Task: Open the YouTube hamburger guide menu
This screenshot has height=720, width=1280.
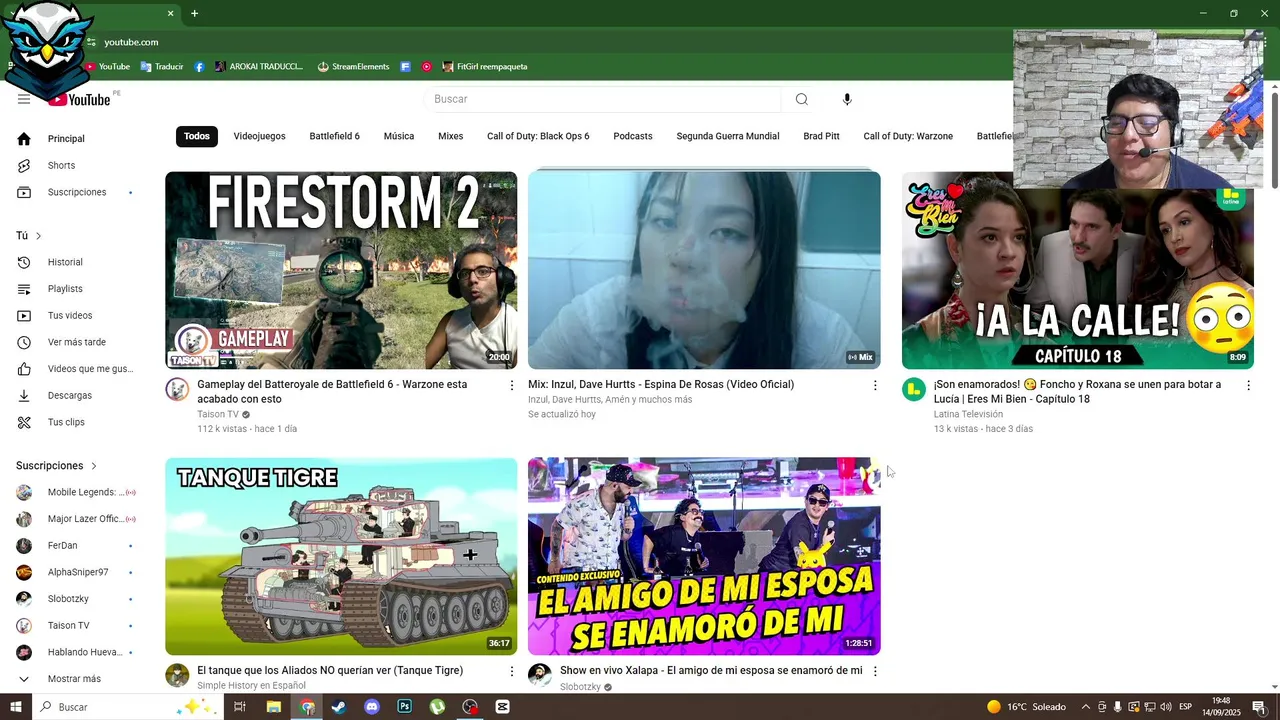Action: click(24, 99)
